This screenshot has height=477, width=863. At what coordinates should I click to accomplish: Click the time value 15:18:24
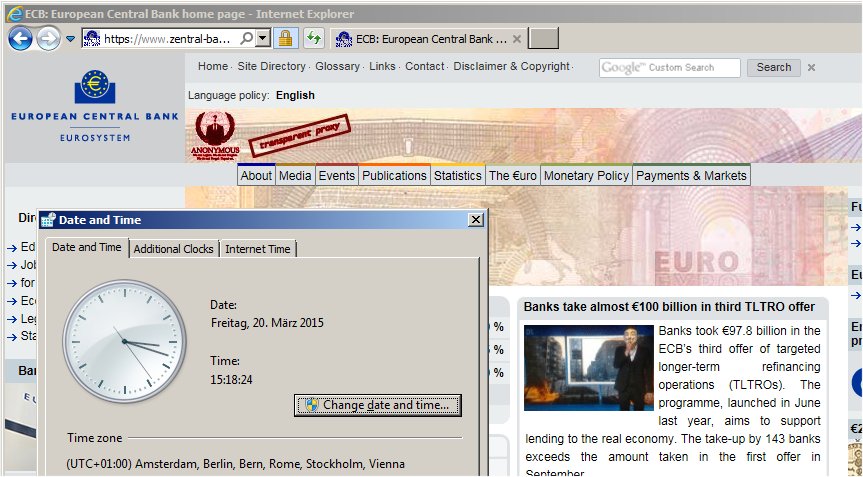pos(231,380)
